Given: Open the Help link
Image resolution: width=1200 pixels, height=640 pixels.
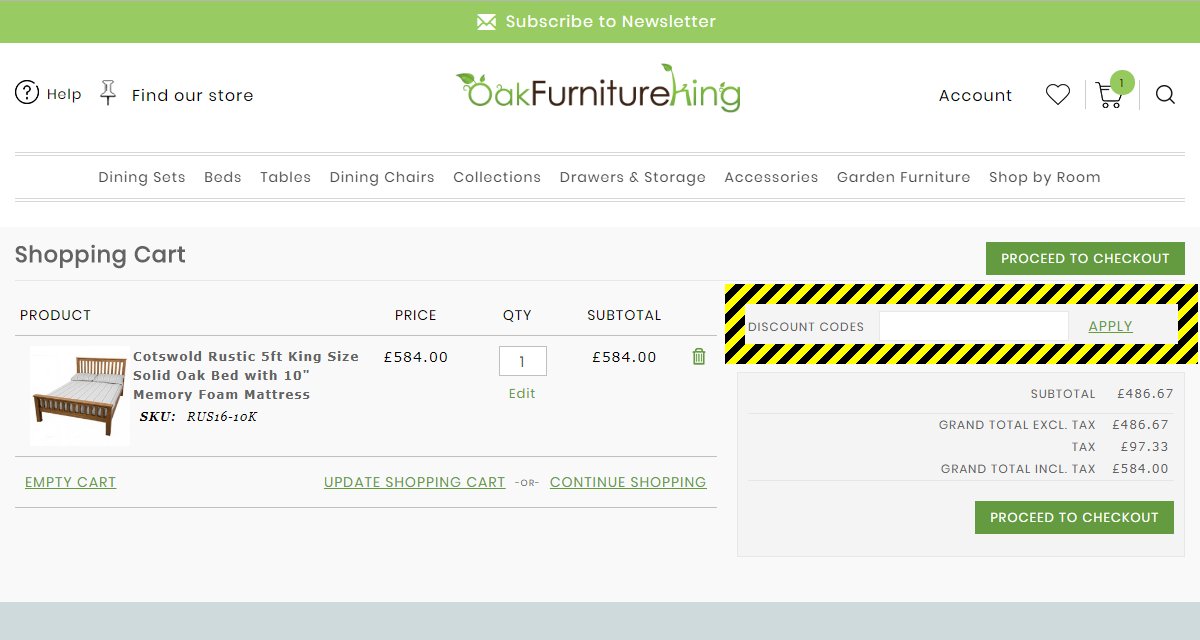Looking at the screenshot, I should (64, 94).
